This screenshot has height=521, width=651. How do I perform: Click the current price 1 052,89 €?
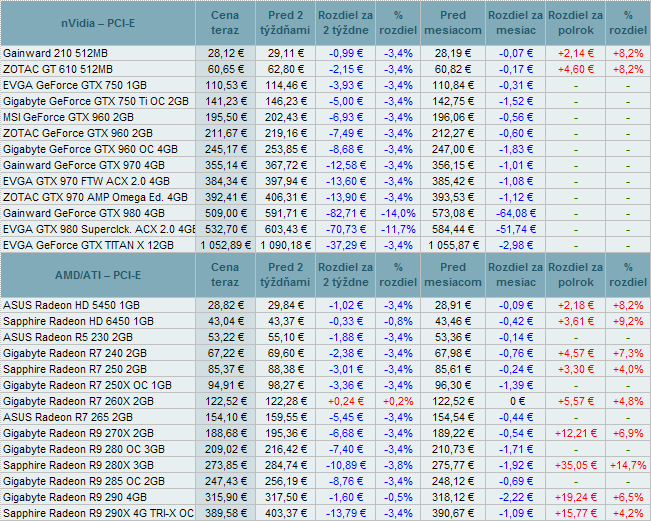[x=226, y=245]
